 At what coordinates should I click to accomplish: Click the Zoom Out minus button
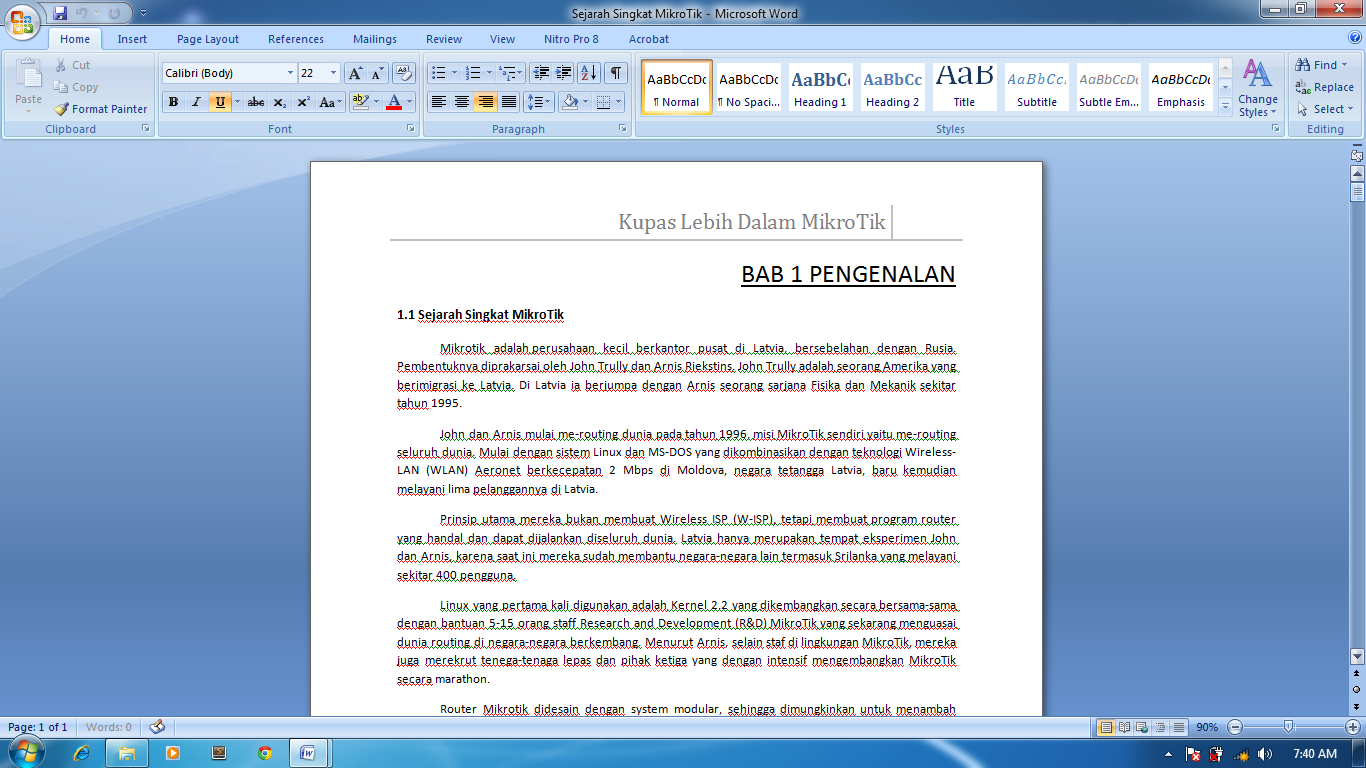pos(1235,727)
